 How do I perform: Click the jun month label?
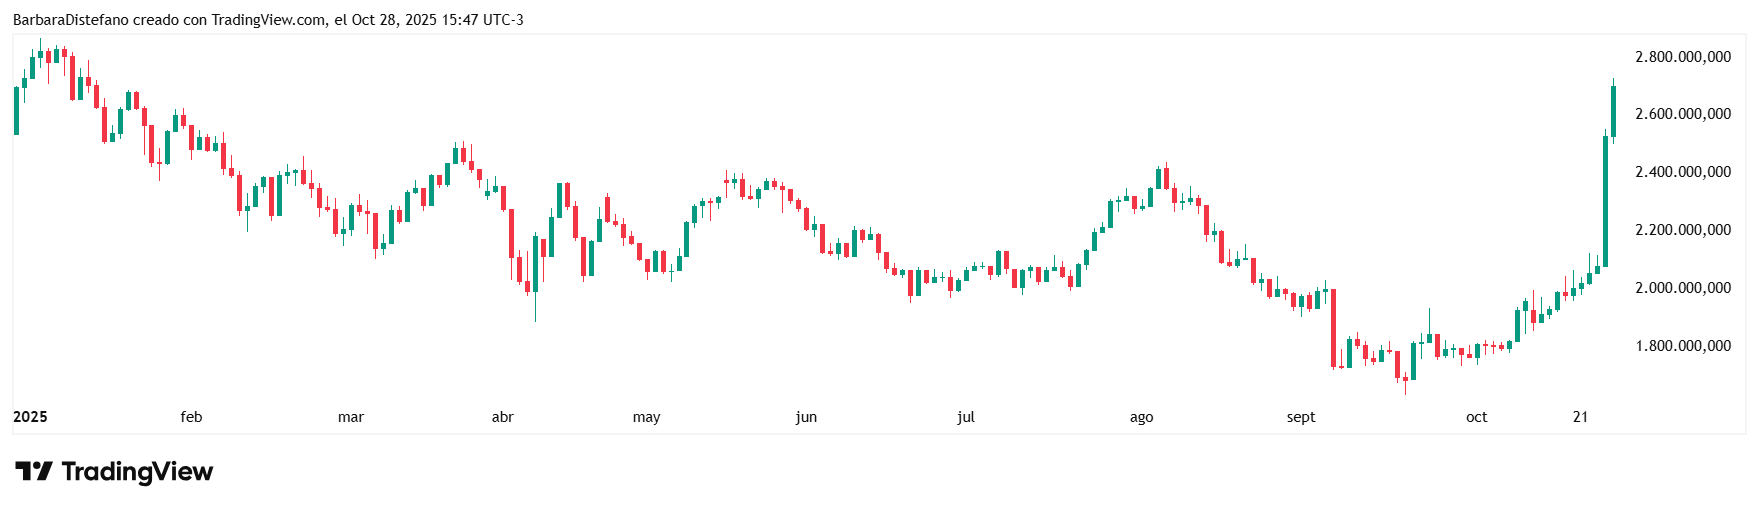coord(806,417)
